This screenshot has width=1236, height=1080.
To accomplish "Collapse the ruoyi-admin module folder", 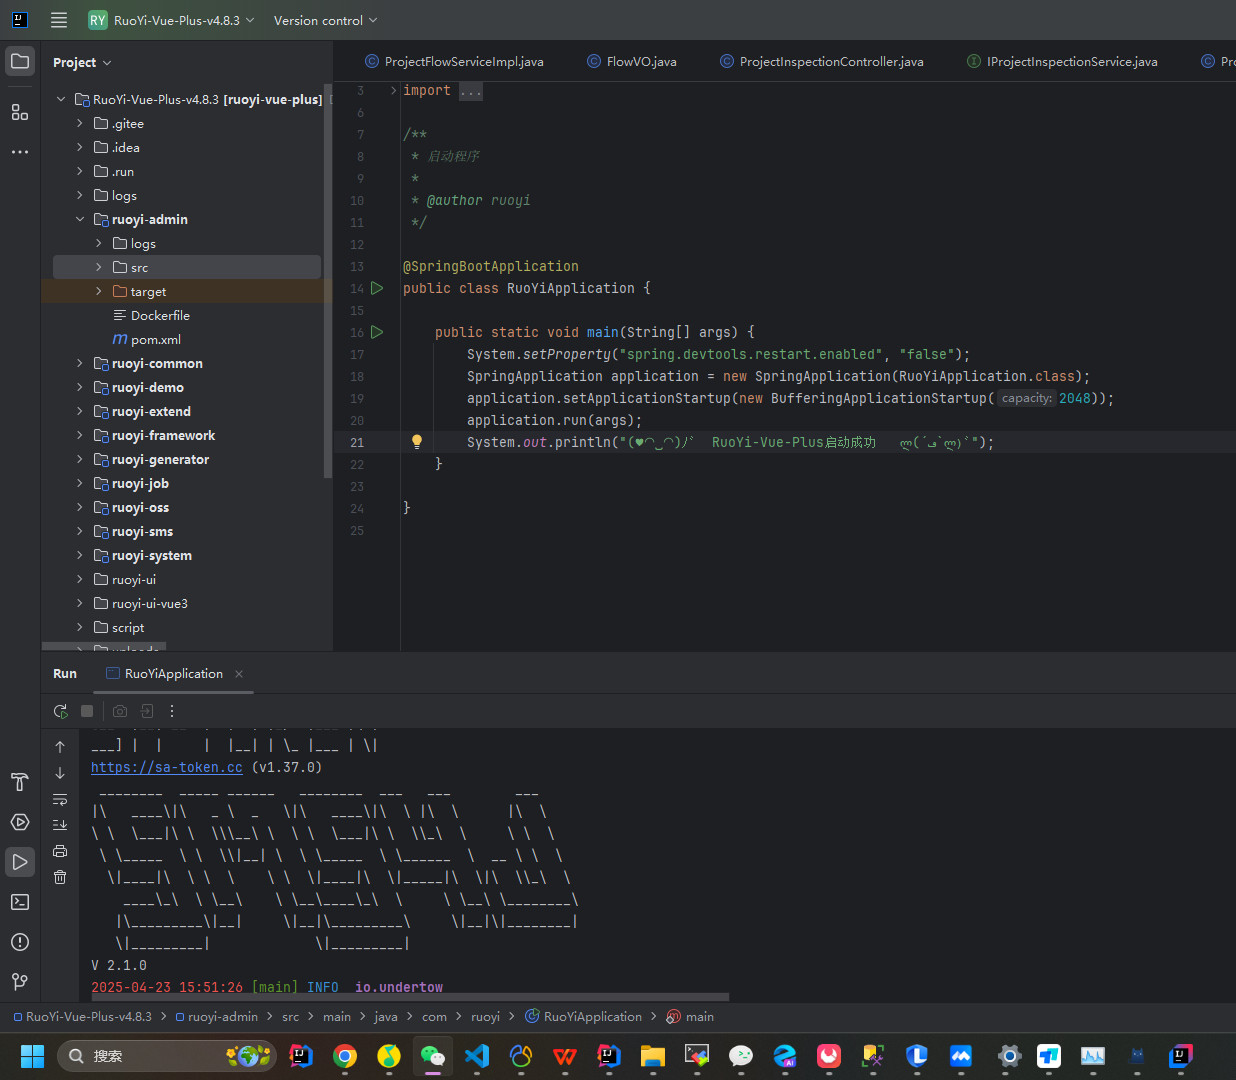I will pyautogui.click(x=80, y=219).
